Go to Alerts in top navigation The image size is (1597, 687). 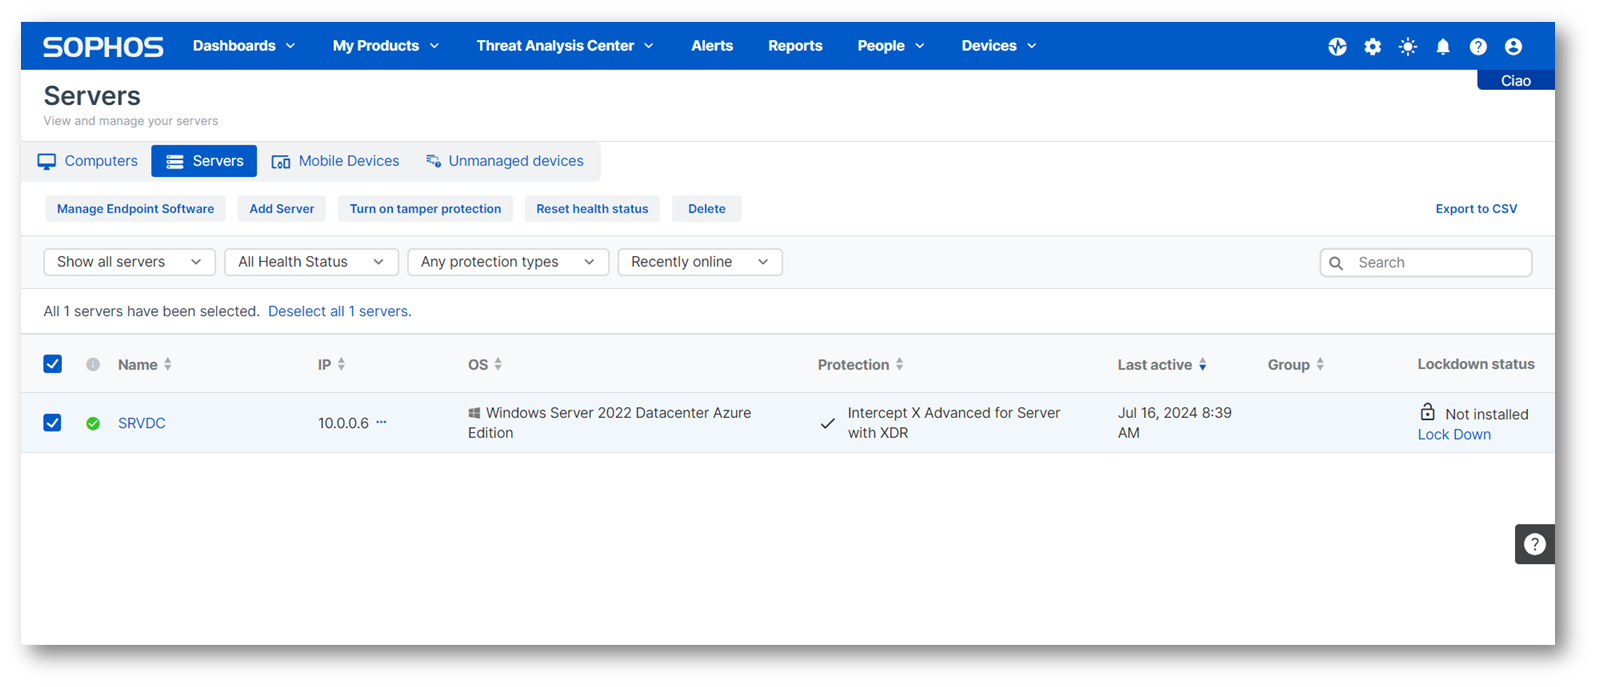click(x=712, y=46)
